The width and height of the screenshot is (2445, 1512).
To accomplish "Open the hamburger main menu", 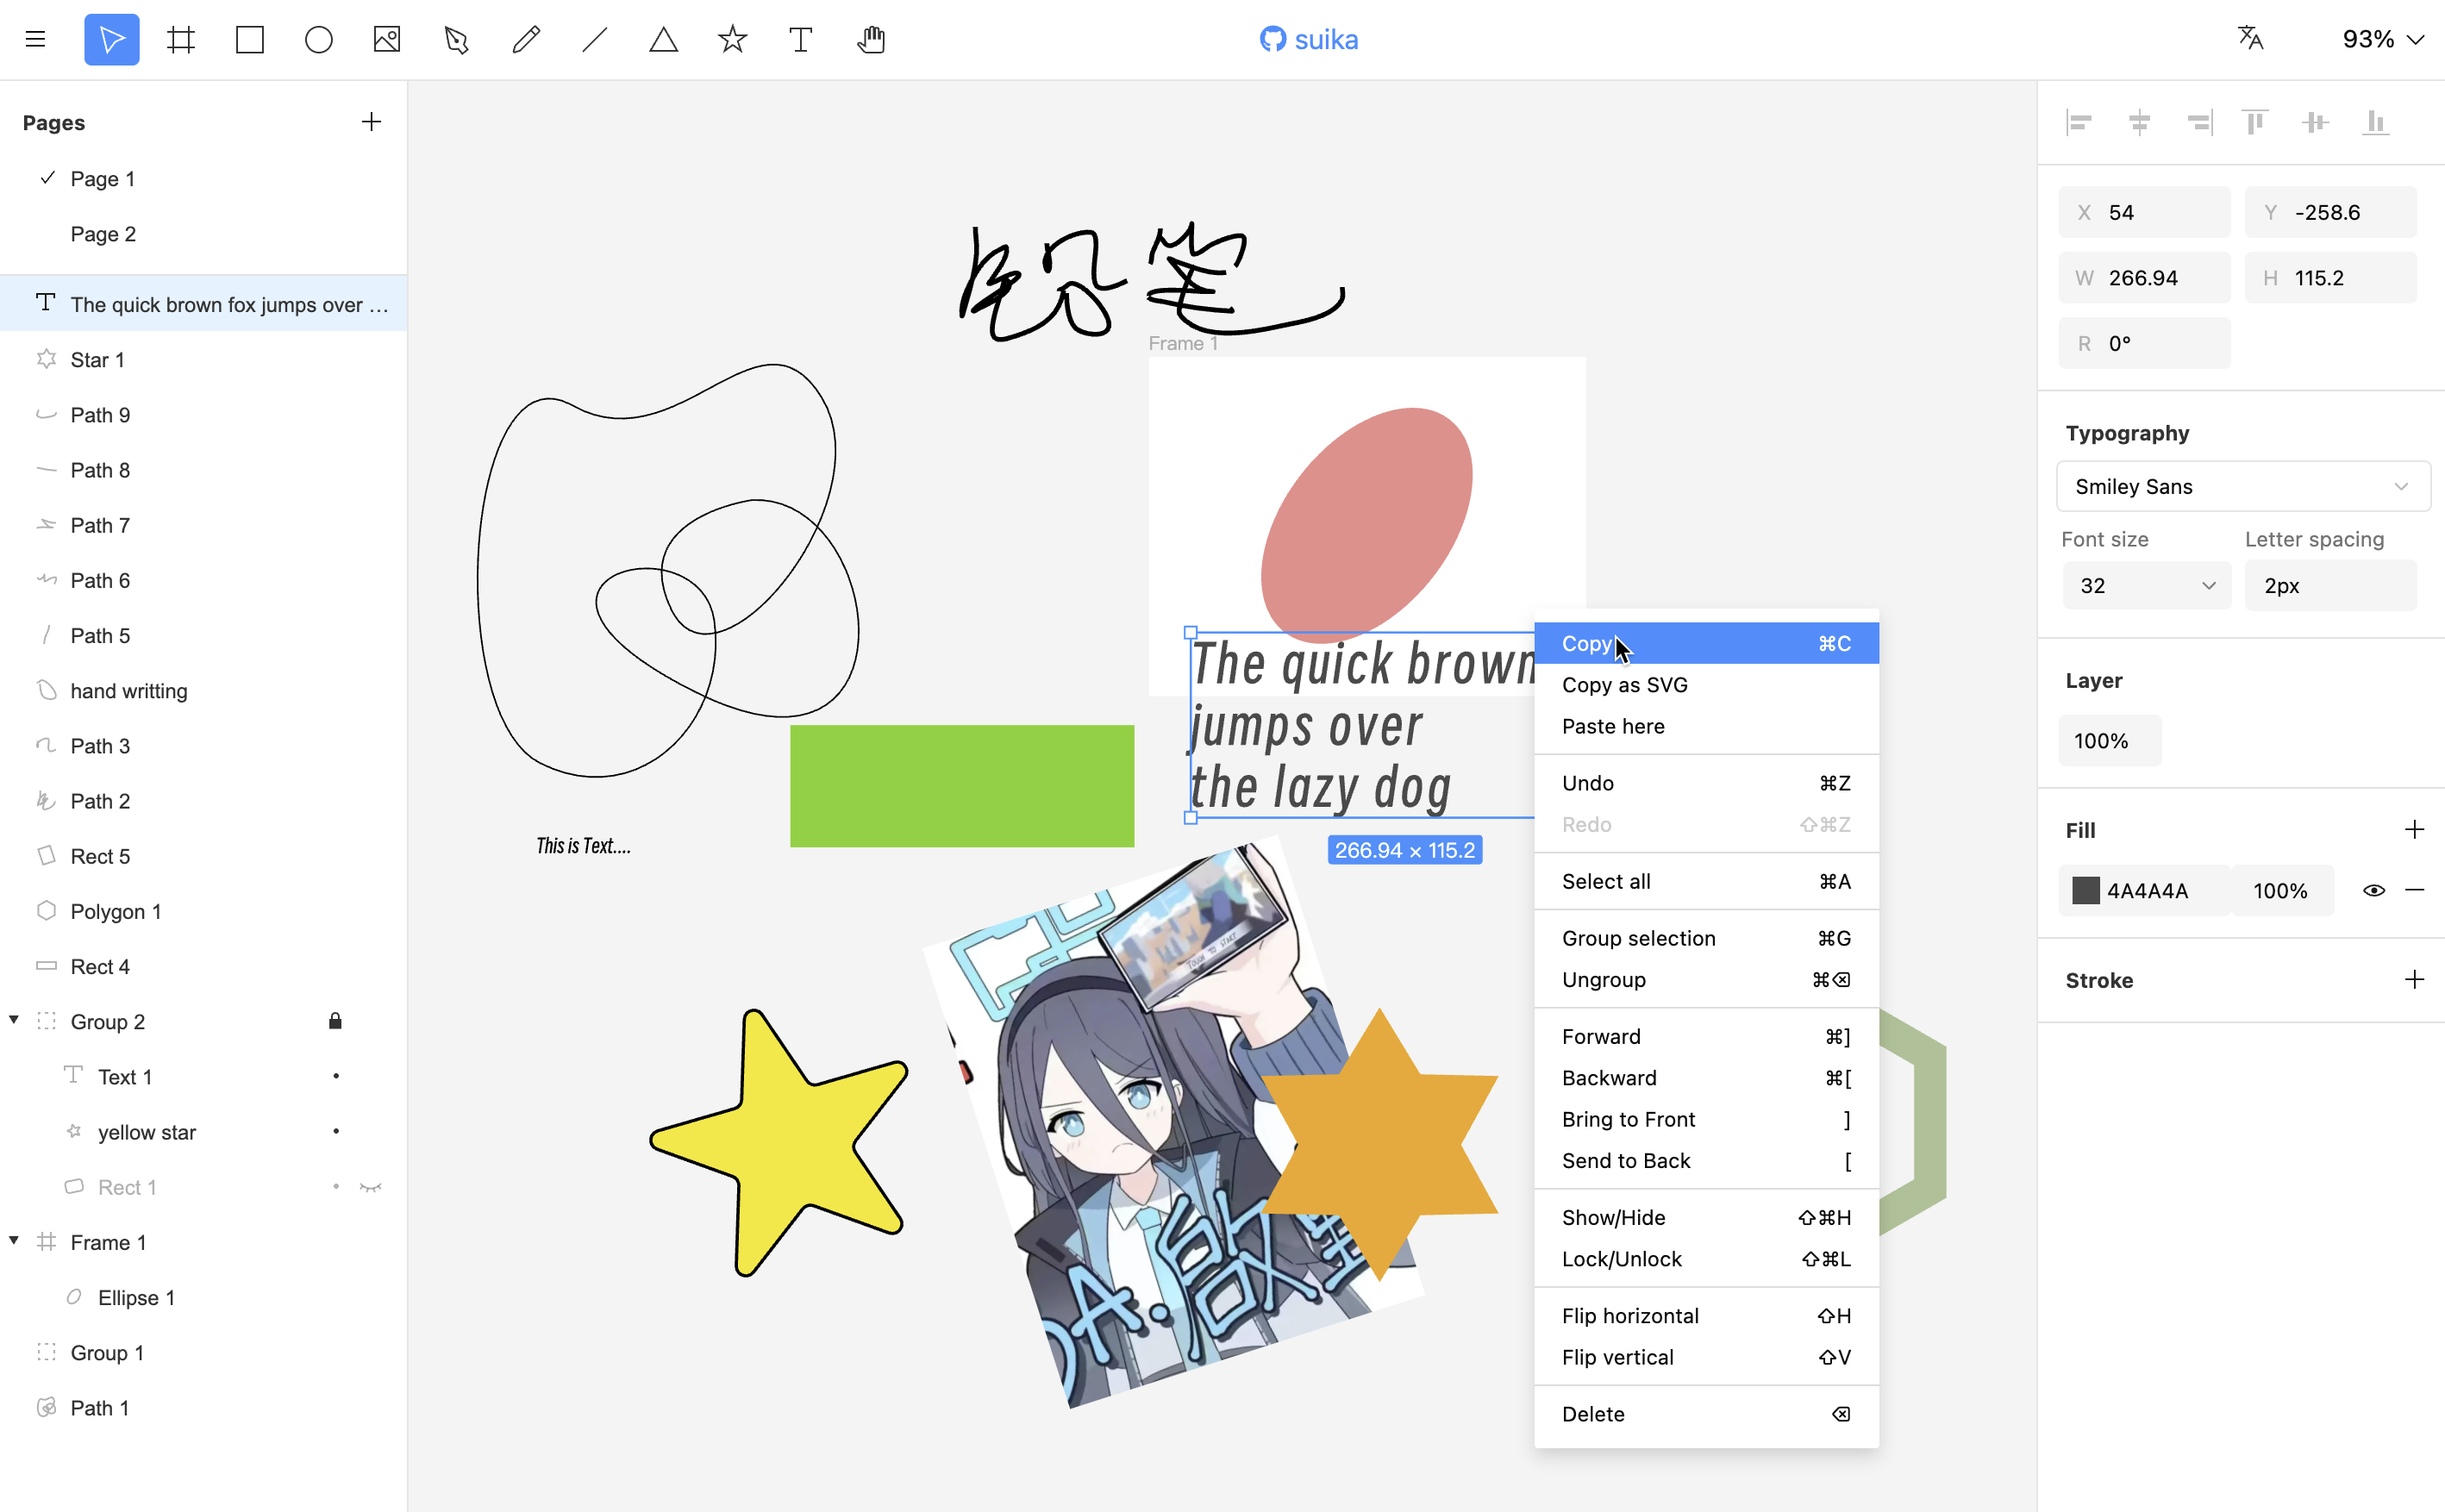I will 35,39.
